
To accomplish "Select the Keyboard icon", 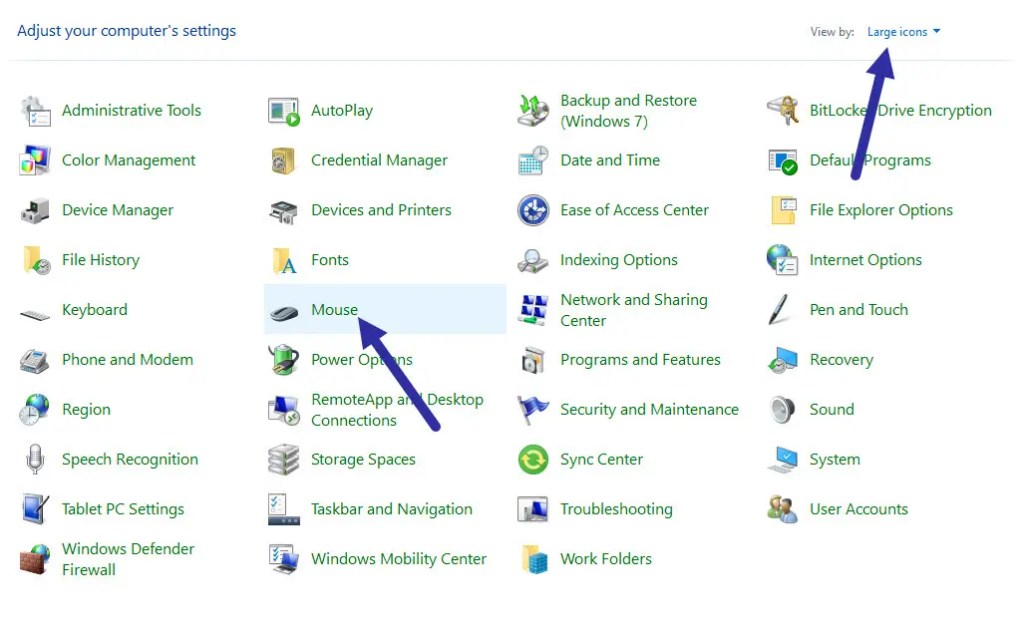I will pos(35,313).
